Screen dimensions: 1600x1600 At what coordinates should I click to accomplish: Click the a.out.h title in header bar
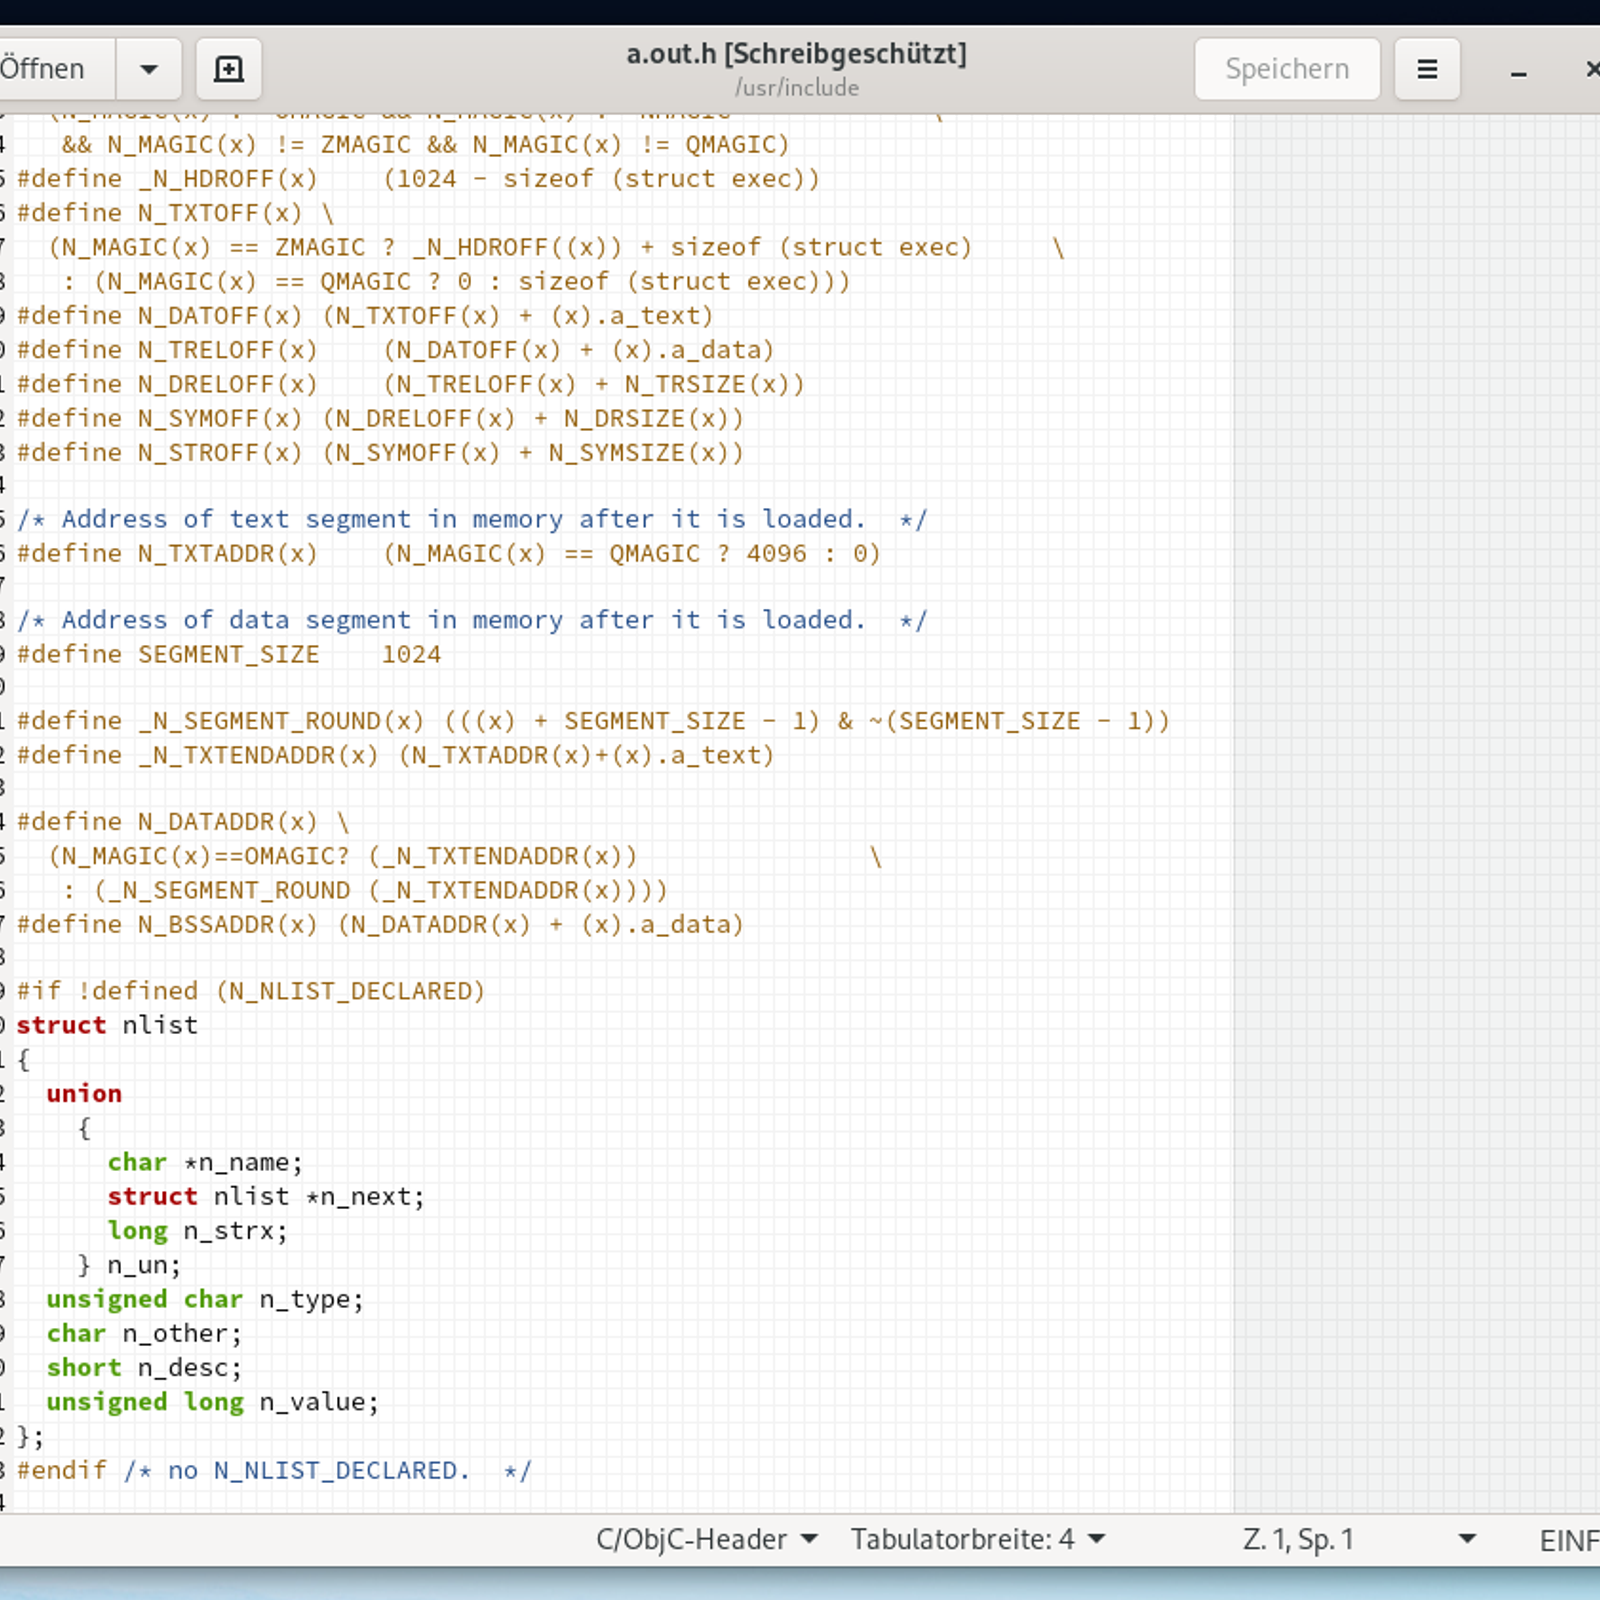pyautogui.click(x=796, y=55)
